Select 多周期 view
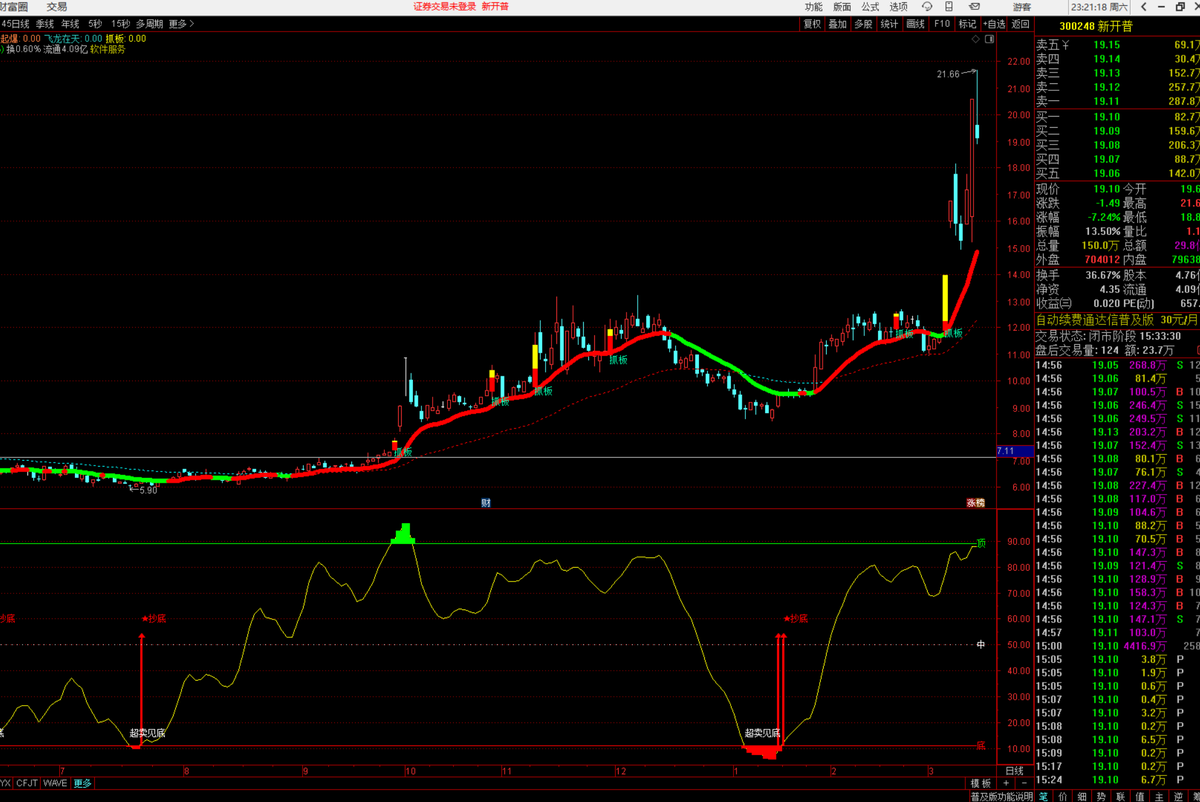The image size is (1200, 802). pyautogui.click(x=150, y=23)
